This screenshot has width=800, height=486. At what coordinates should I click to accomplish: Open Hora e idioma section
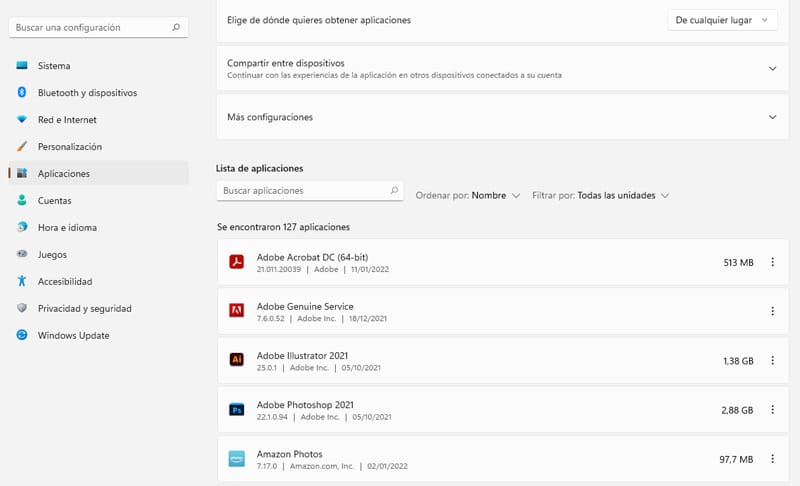point(98,227)
